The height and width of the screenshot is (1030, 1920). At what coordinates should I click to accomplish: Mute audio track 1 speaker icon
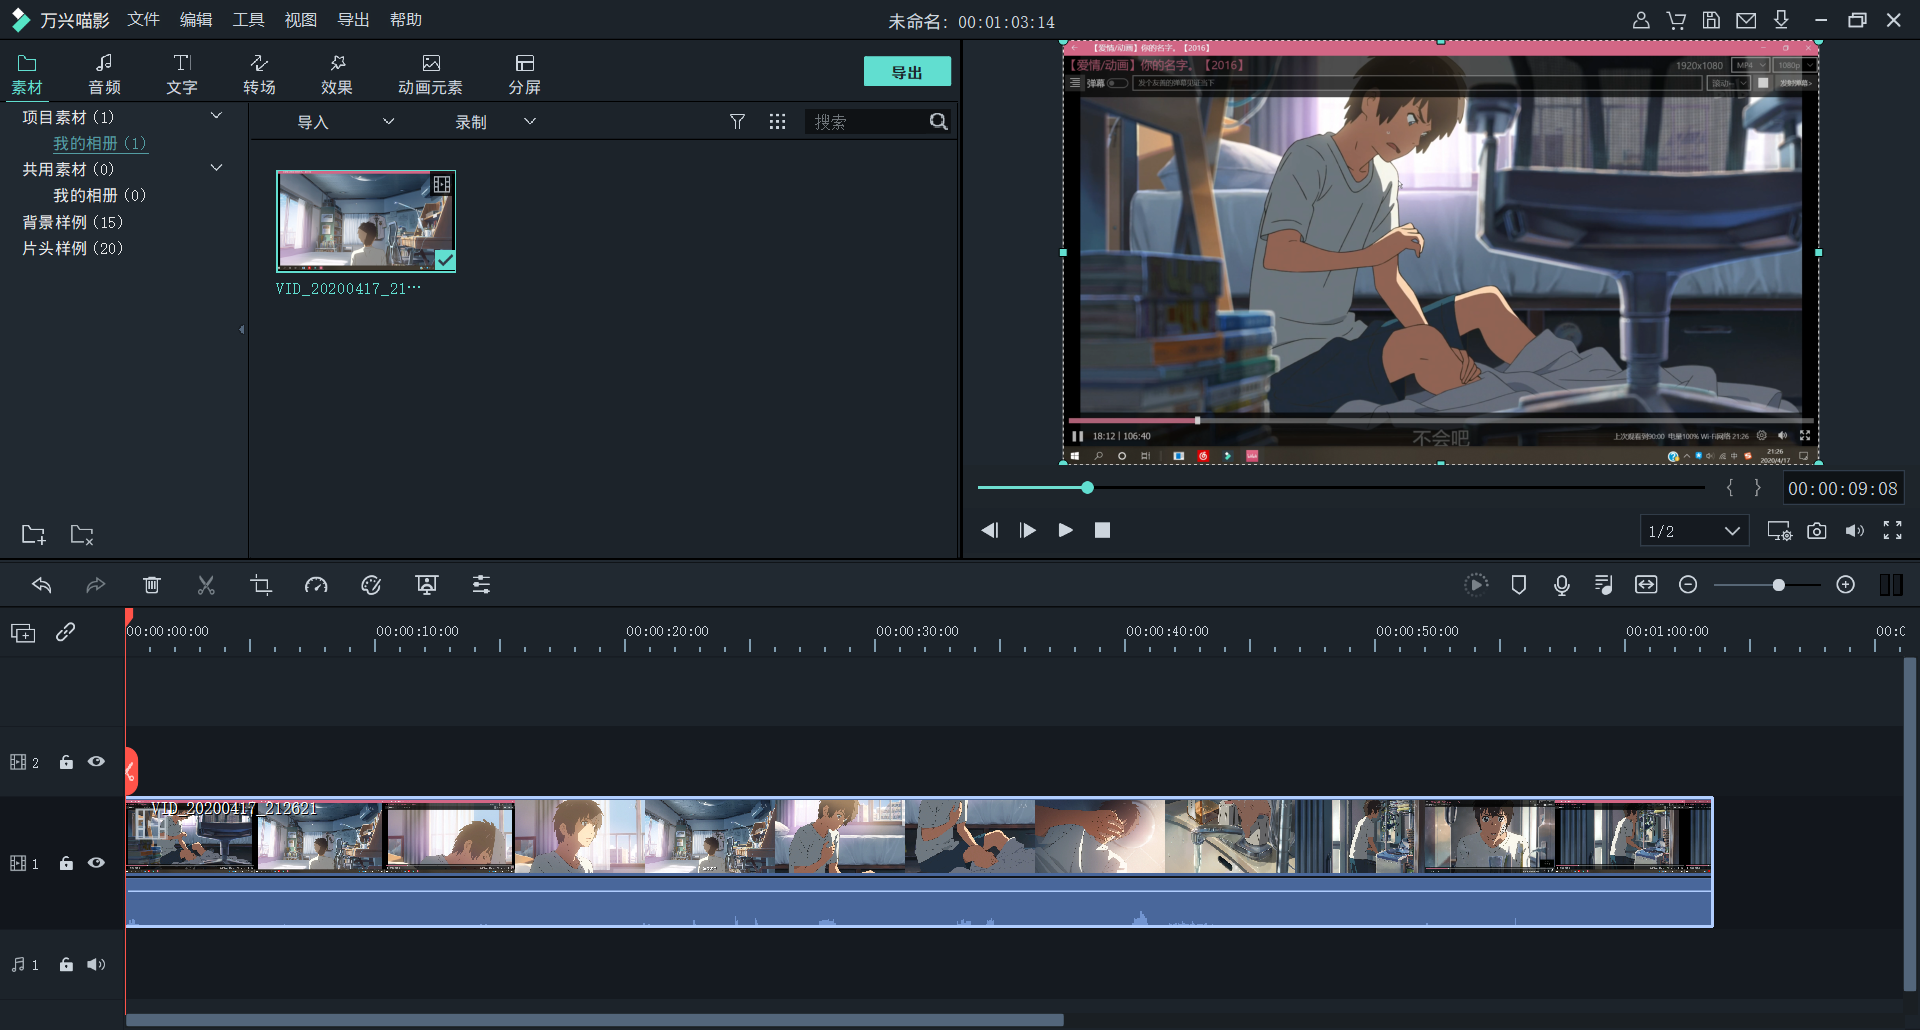96,965
